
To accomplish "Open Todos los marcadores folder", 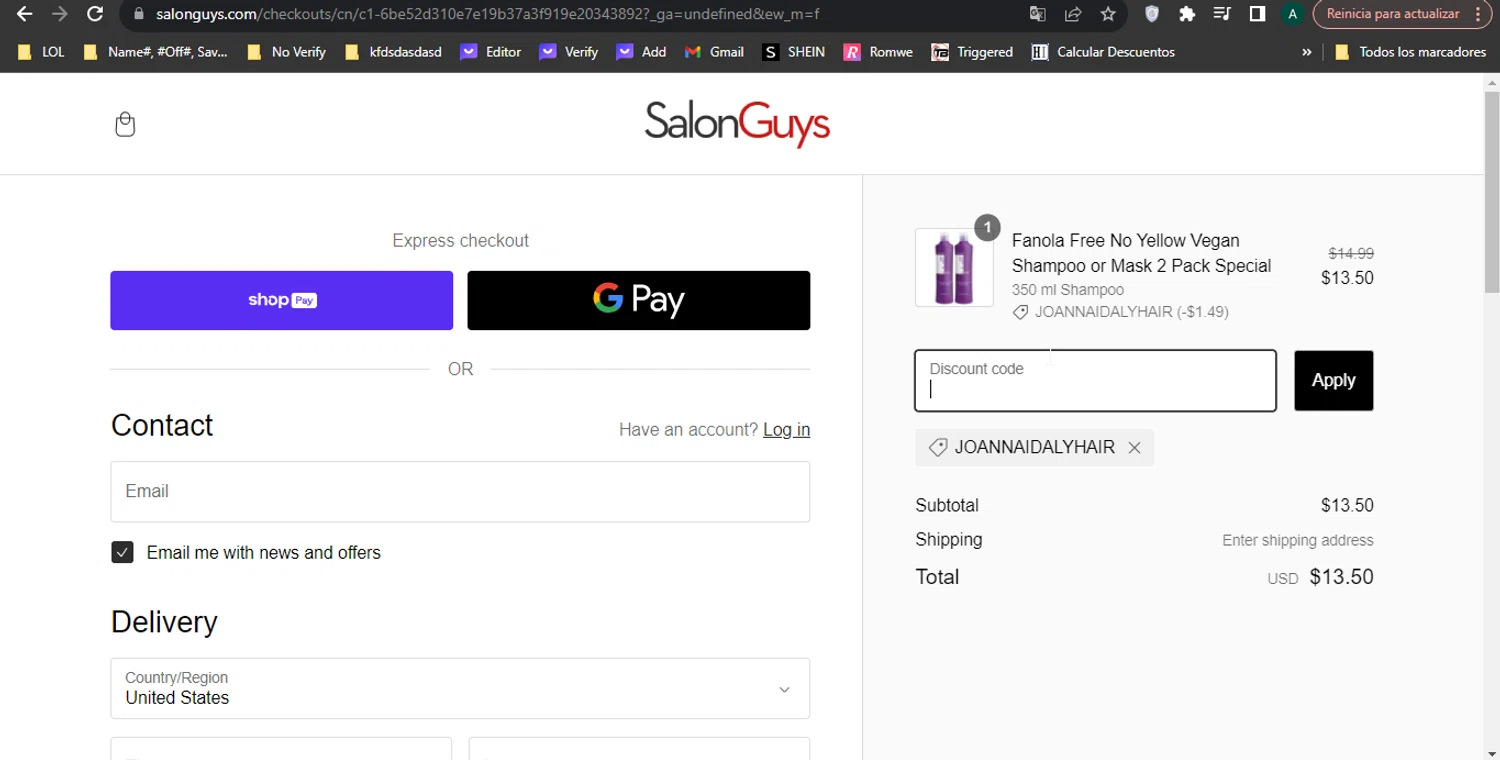I will pyautogui.click(x=1410, y=52).
